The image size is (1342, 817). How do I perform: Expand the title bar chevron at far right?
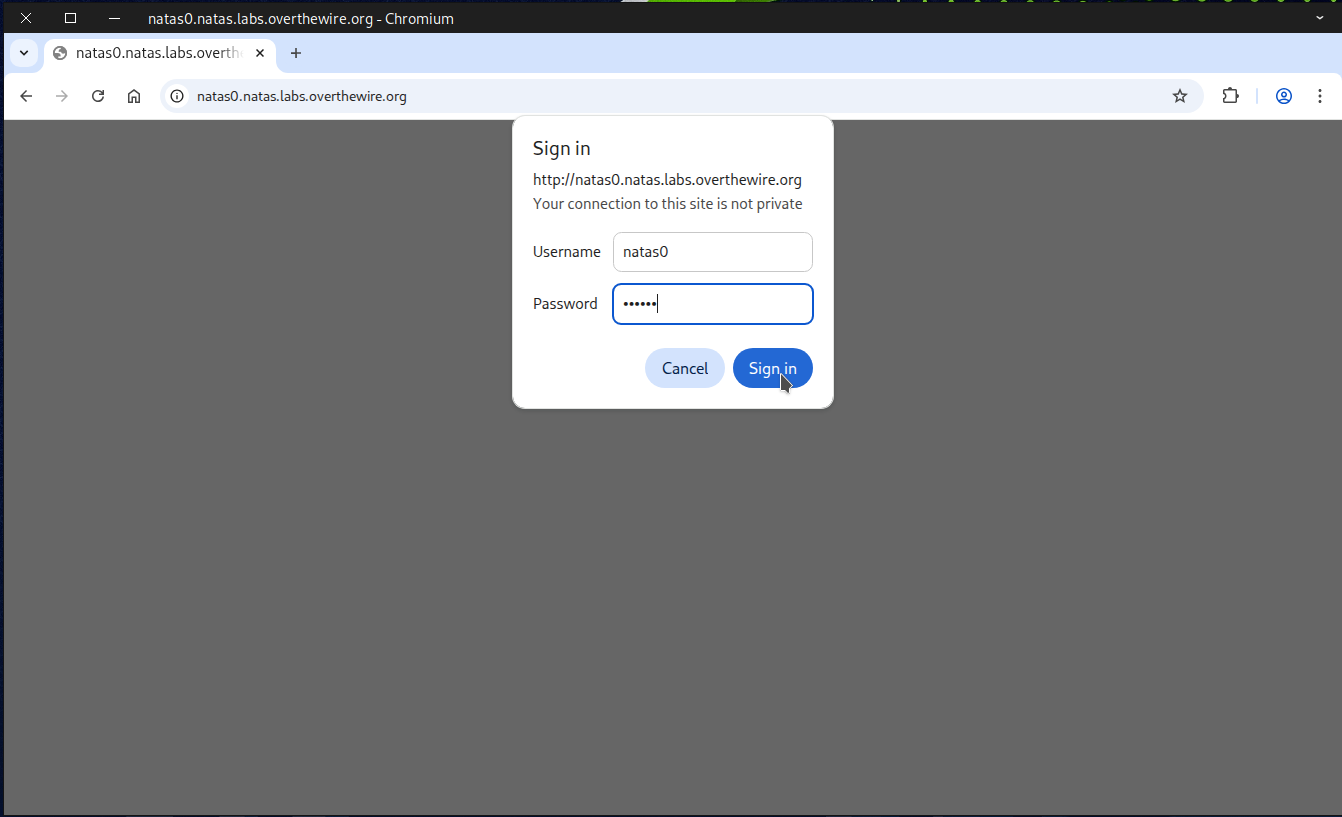point(1319,18)
